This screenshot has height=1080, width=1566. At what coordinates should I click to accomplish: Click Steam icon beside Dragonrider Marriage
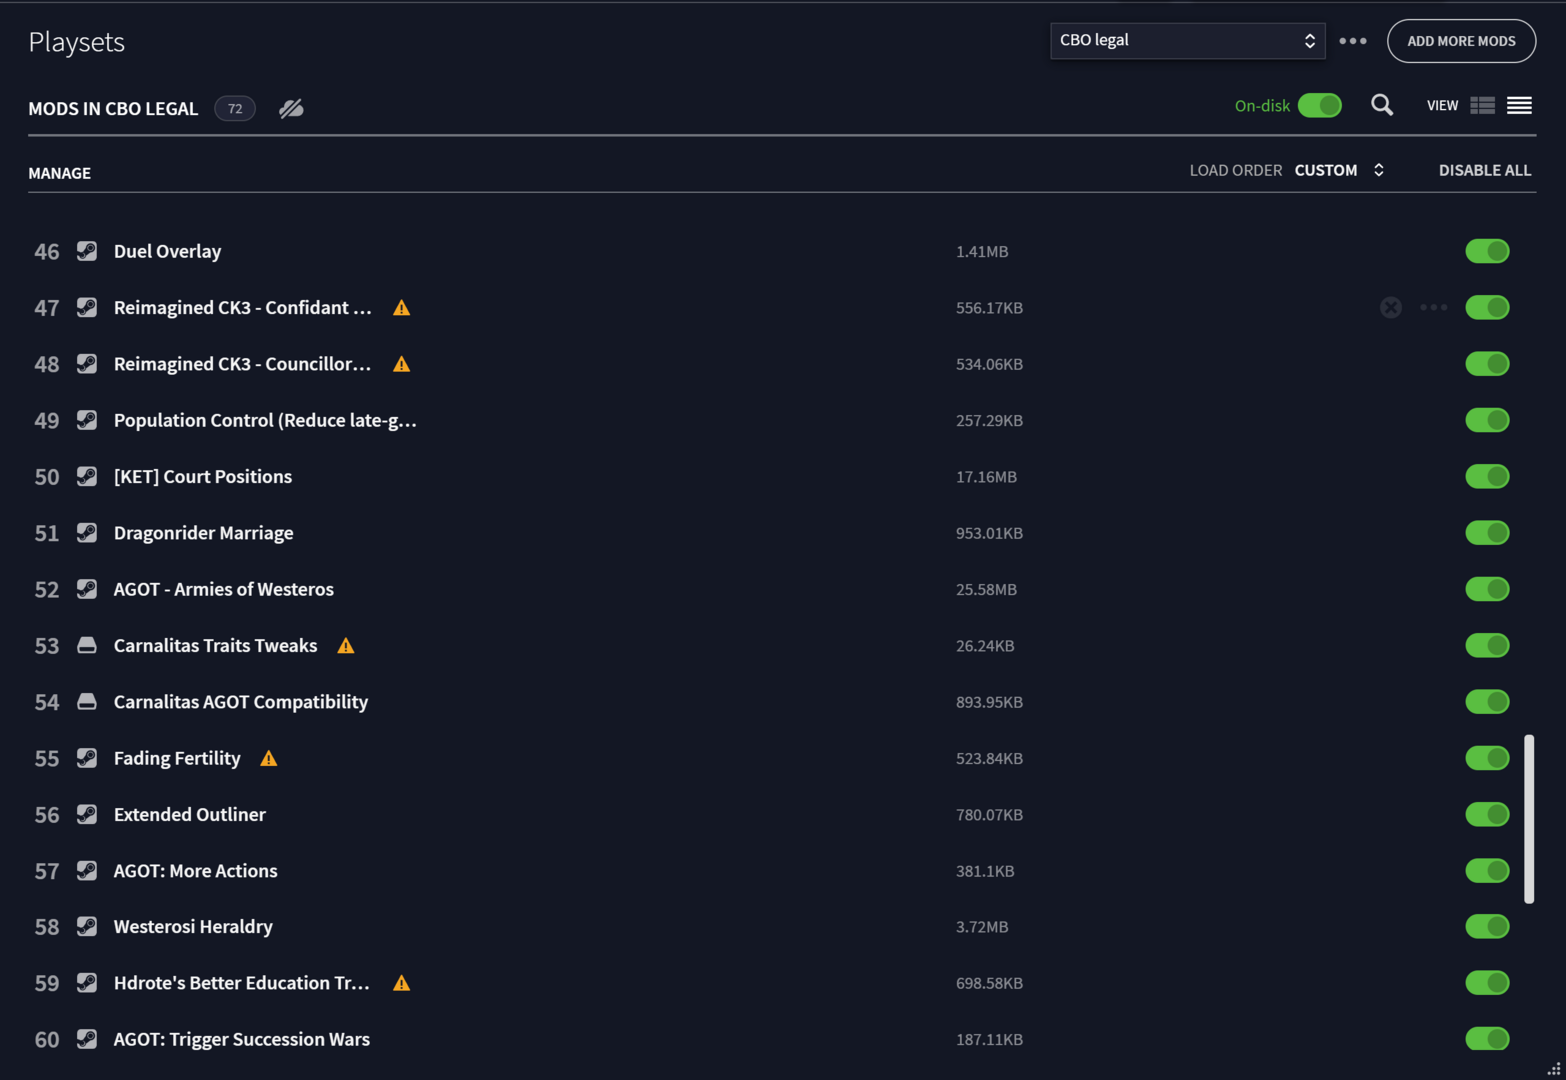tap(87, 532)
